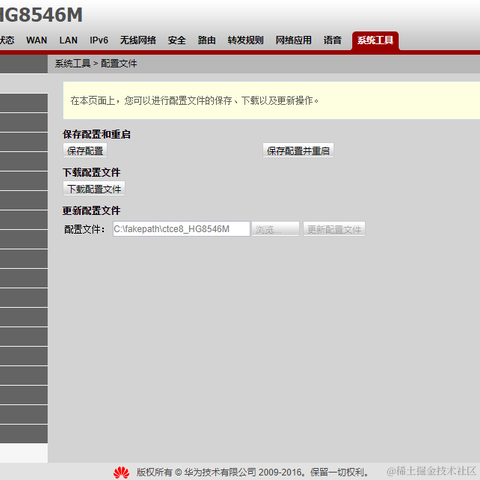
Task: Open the 语音 tab
Action: pos(332,40)
